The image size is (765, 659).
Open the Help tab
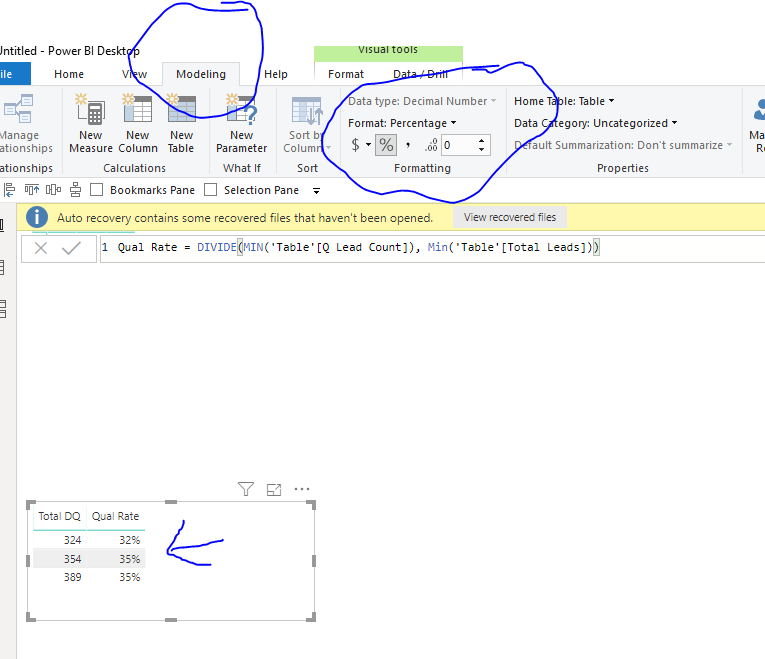coord(276,74)
